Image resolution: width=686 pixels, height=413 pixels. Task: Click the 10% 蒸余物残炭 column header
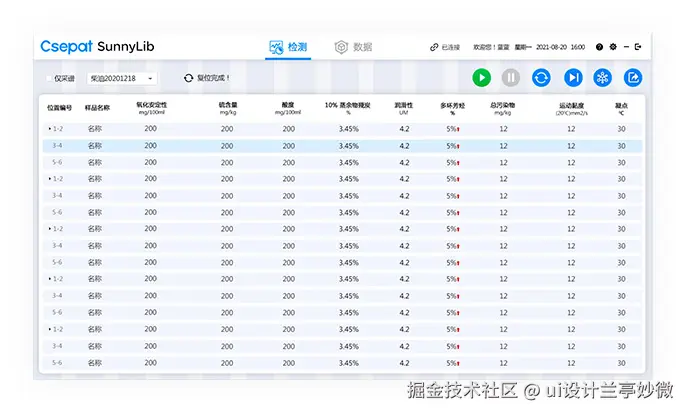348,108
